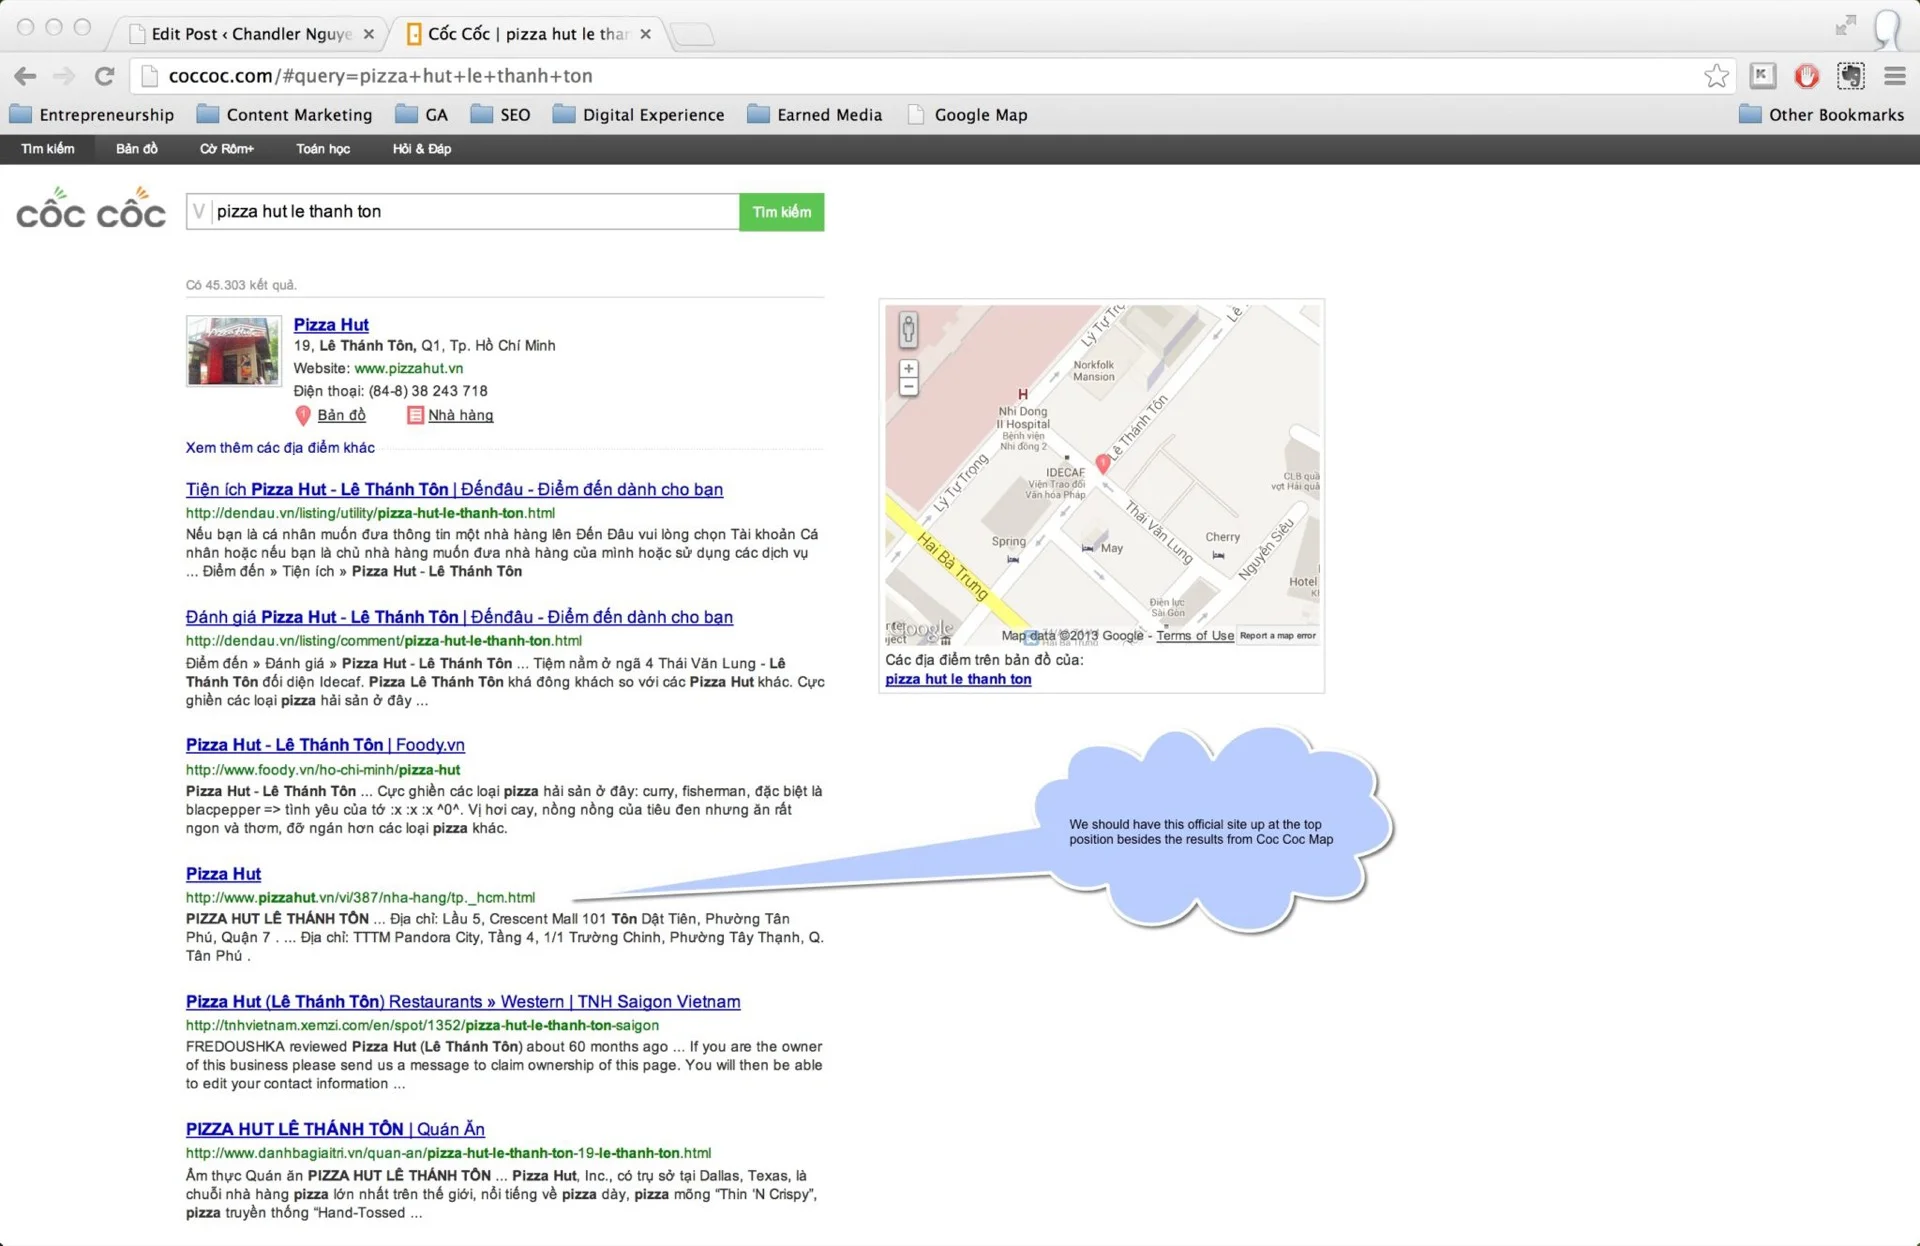Switch to the Edit Post tab
The width and height of the screenshot is (1920, 1246).
pyautogui.click(x=250, y=34)
